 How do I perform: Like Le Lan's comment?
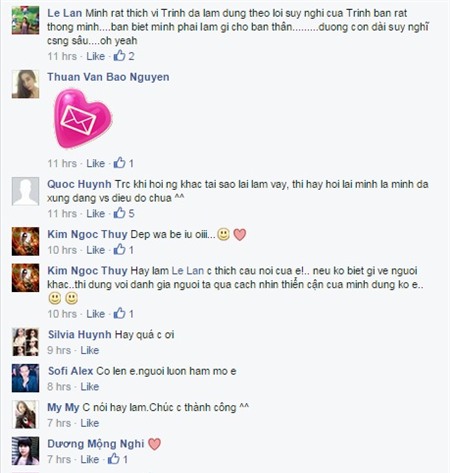point(96,56)
